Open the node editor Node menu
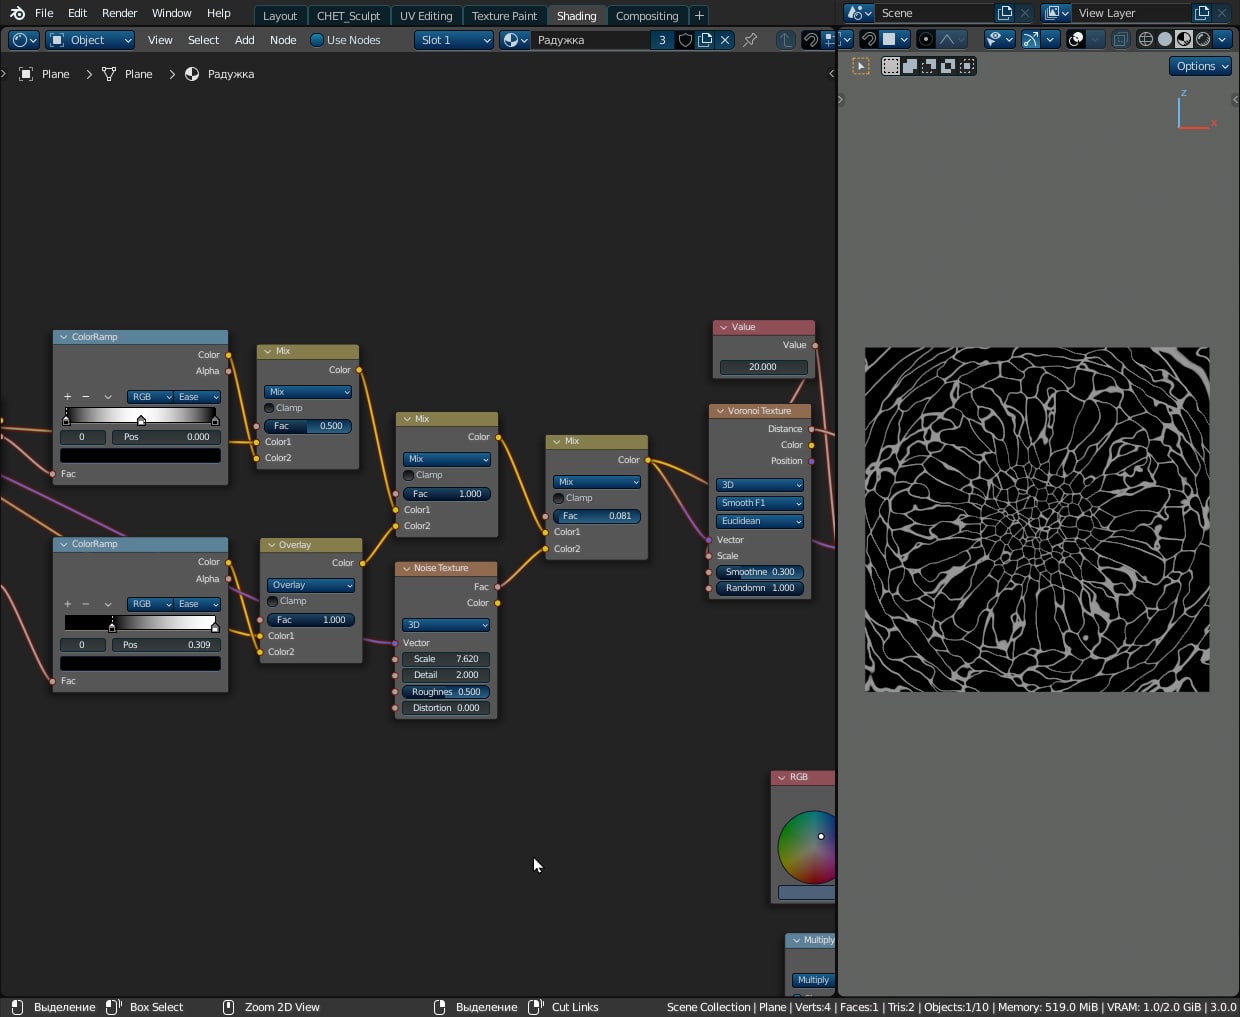1240x1017 pixels. [x=283, y=40]
